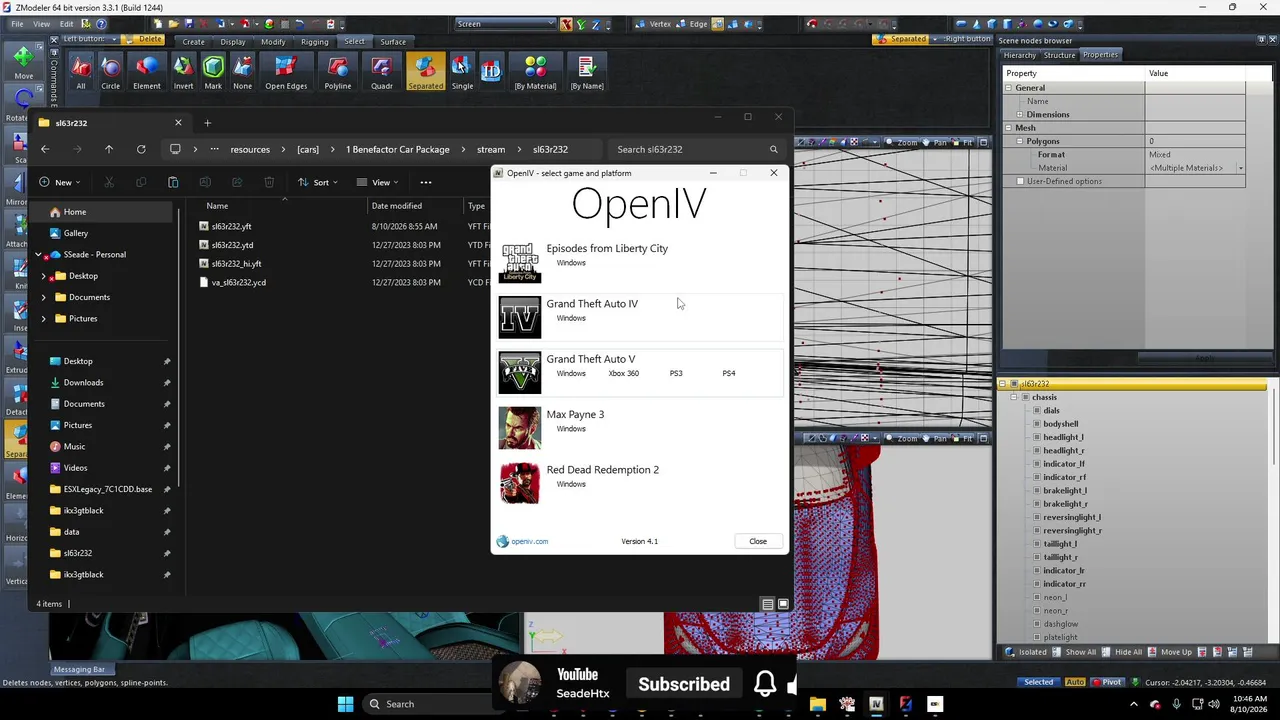Image resolution: width=1280 pixels, height=720 pixels.
Task: Collapse the chassis tree node
Action: [1013, 397]
